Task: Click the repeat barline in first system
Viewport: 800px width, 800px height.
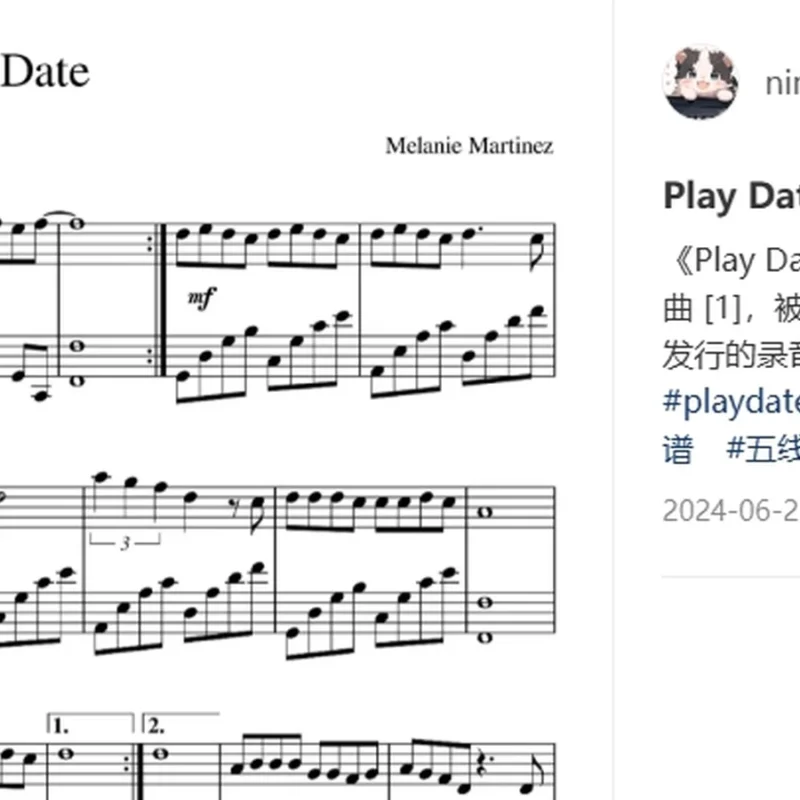Action: 158,300
